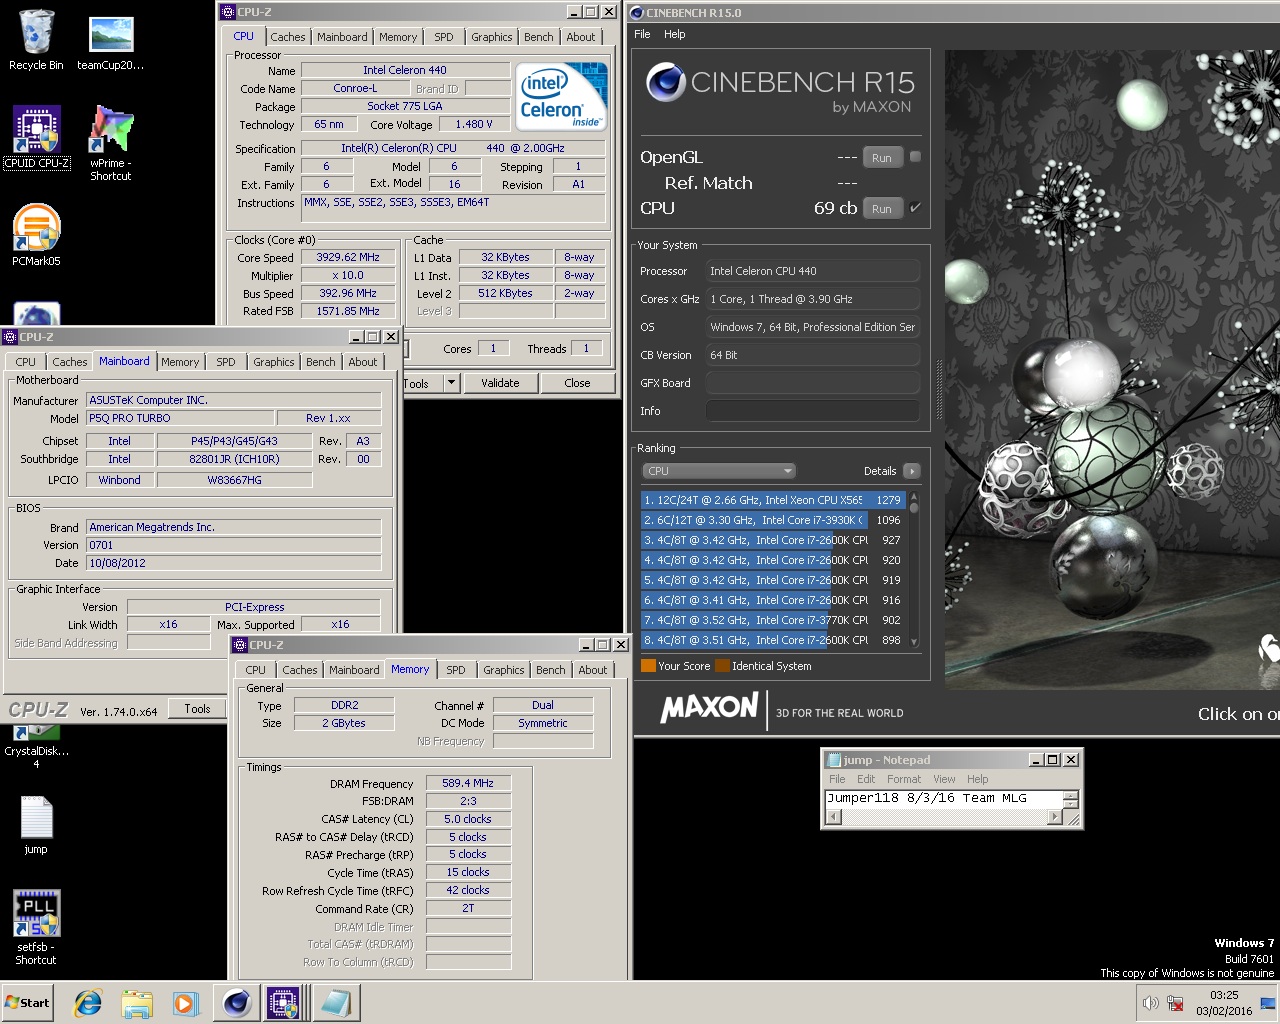Open the ranking CPU dropdown
The height and width of the screenshot is (1024, 1280).
coord(719,471)
